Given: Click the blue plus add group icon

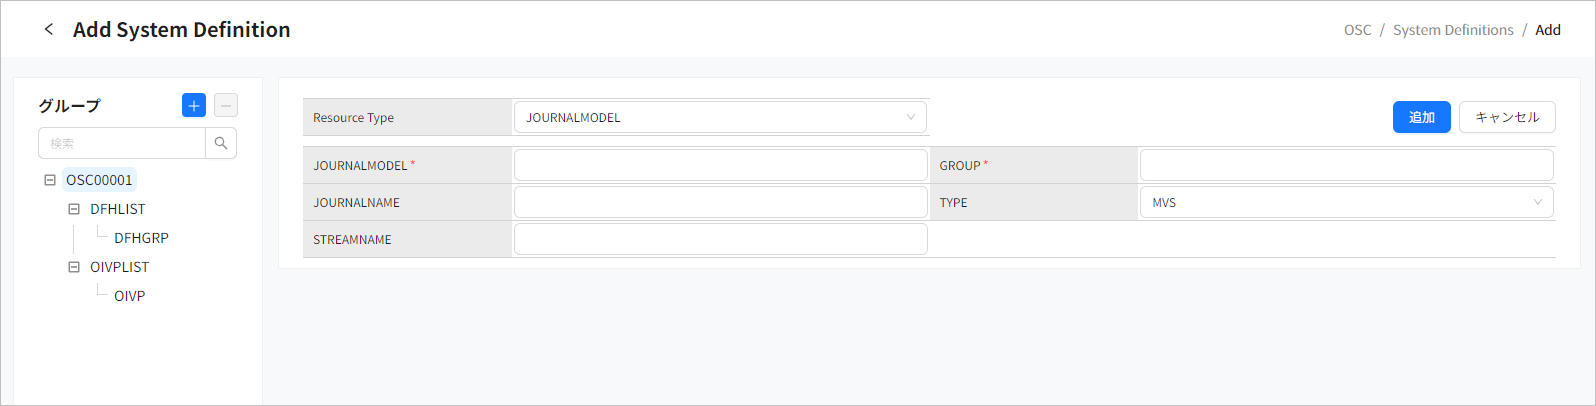Looking at the screenshot, I should 194,105.
